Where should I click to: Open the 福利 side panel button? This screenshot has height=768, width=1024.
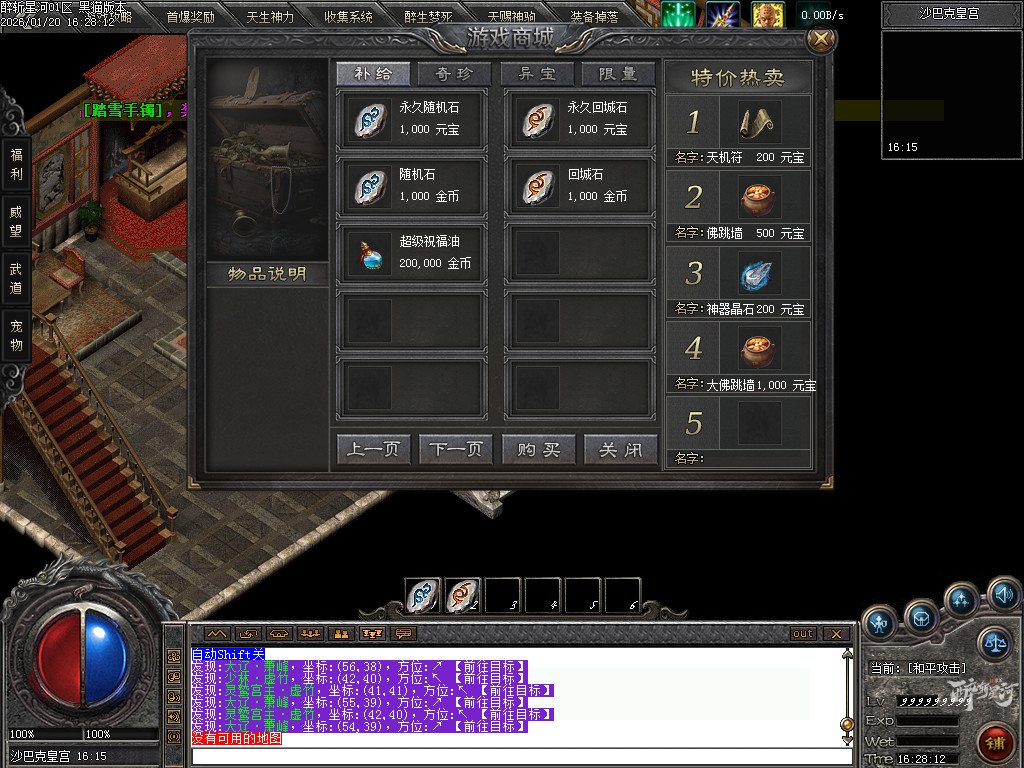[16, 164]
